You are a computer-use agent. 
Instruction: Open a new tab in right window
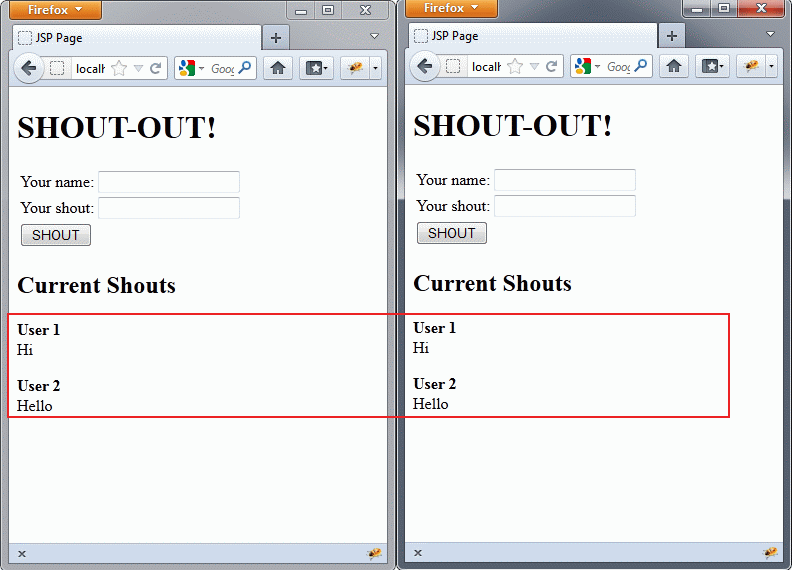(x=672, y=36)
